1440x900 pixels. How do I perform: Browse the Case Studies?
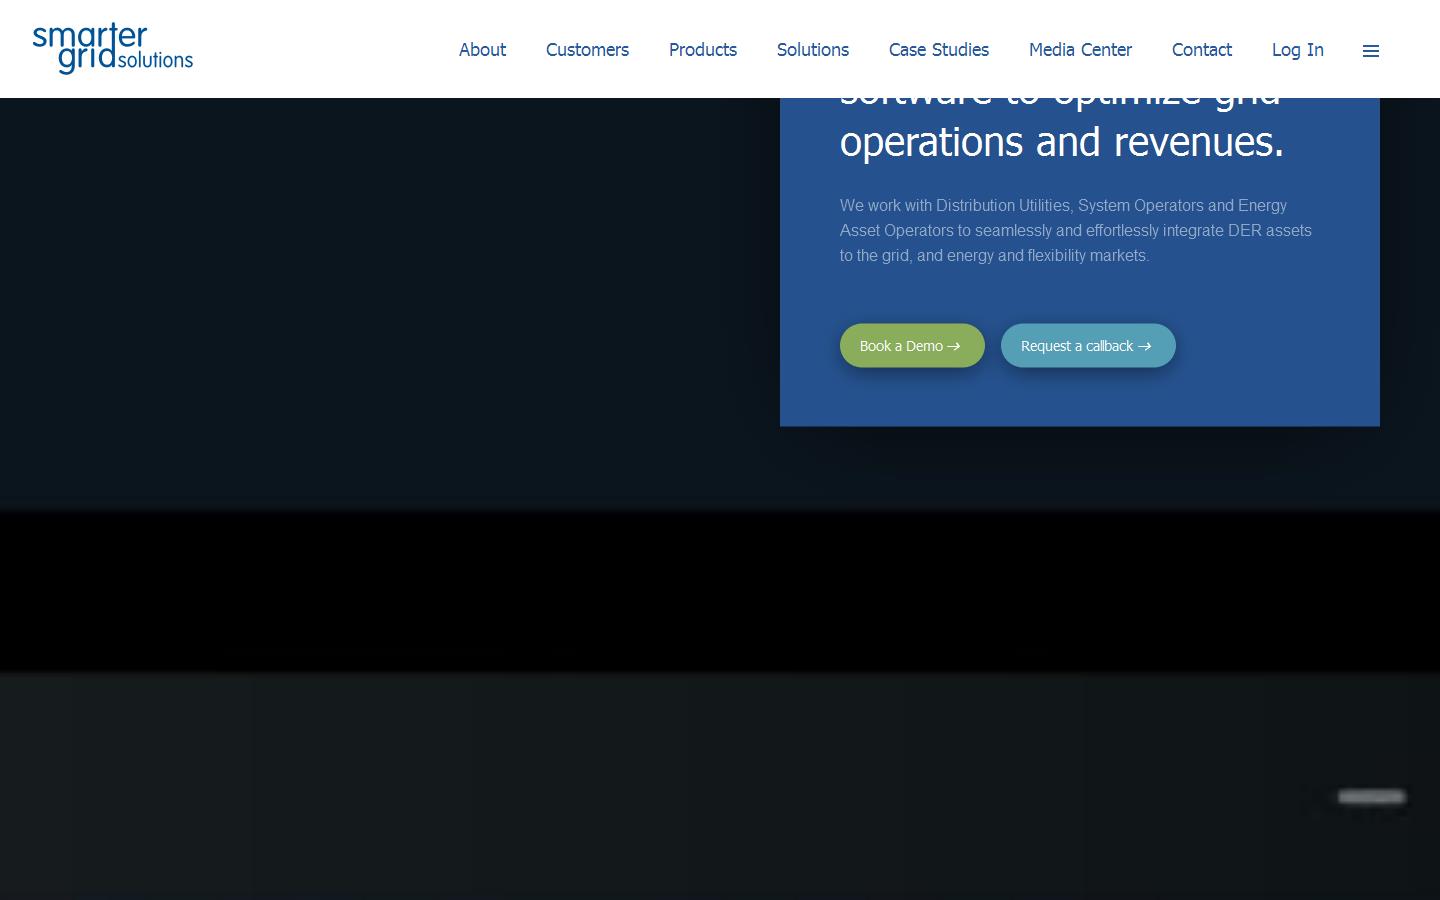point(938,50)
